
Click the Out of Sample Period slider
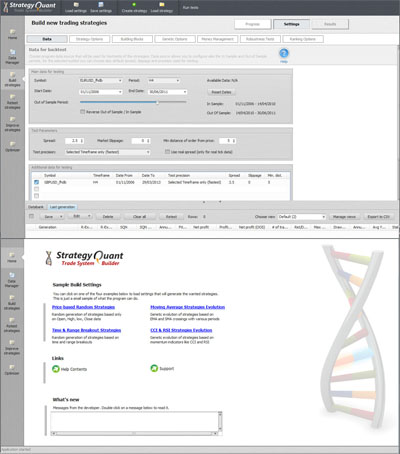[x=133, y=102]
